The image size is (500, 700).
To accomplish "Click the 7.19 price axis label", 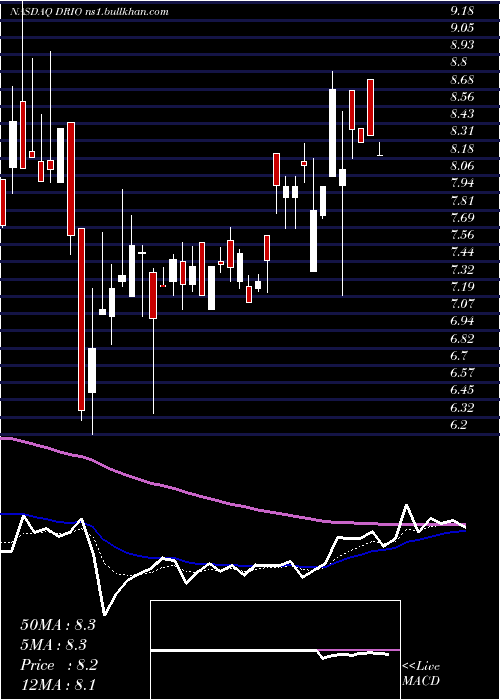I will (x=462, y=287).
